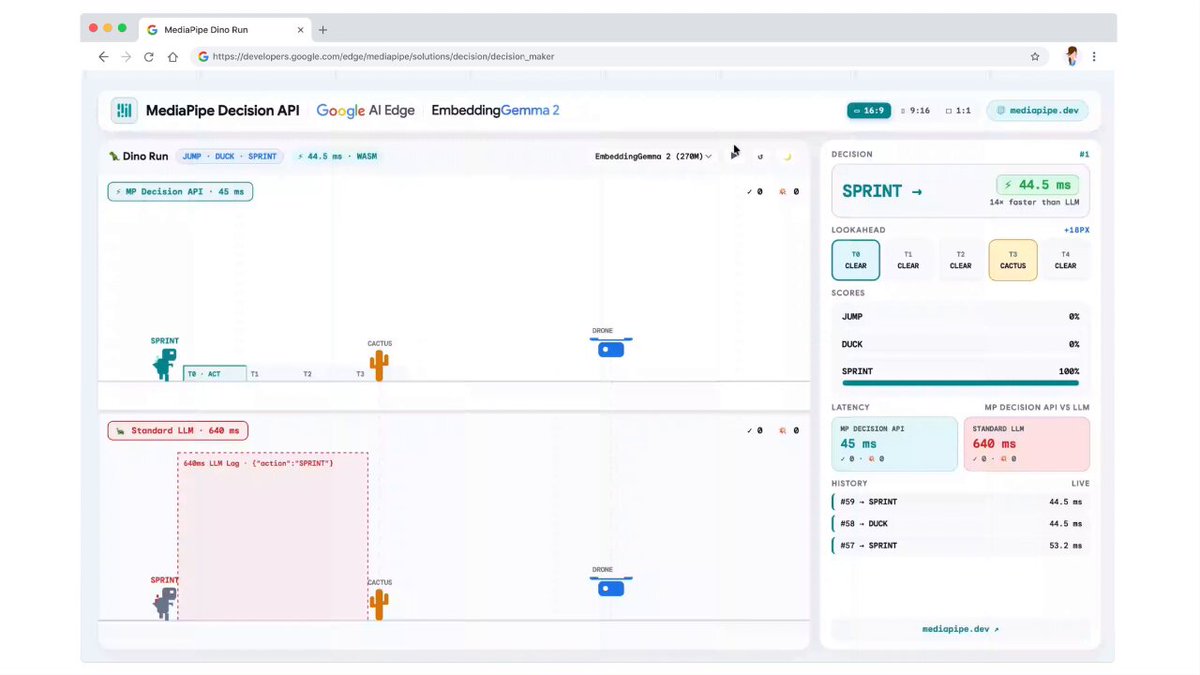Open a new browser tab
The image size is (1200, 675).
323,30
